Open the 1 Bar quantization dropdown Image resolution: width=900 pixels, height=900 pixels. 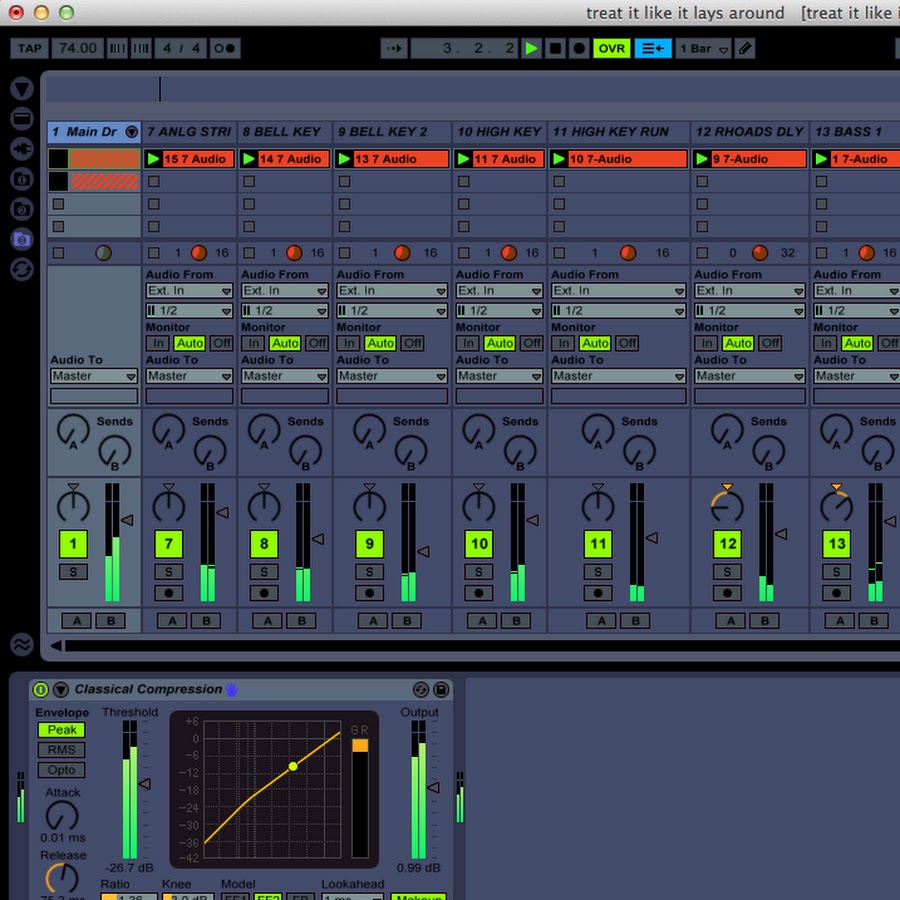click(704, 48)
